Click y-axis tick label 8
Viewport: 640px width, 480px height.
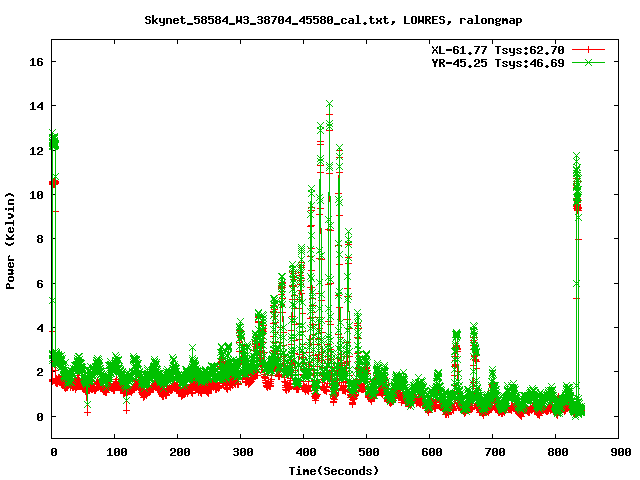[x=40, y=239]
